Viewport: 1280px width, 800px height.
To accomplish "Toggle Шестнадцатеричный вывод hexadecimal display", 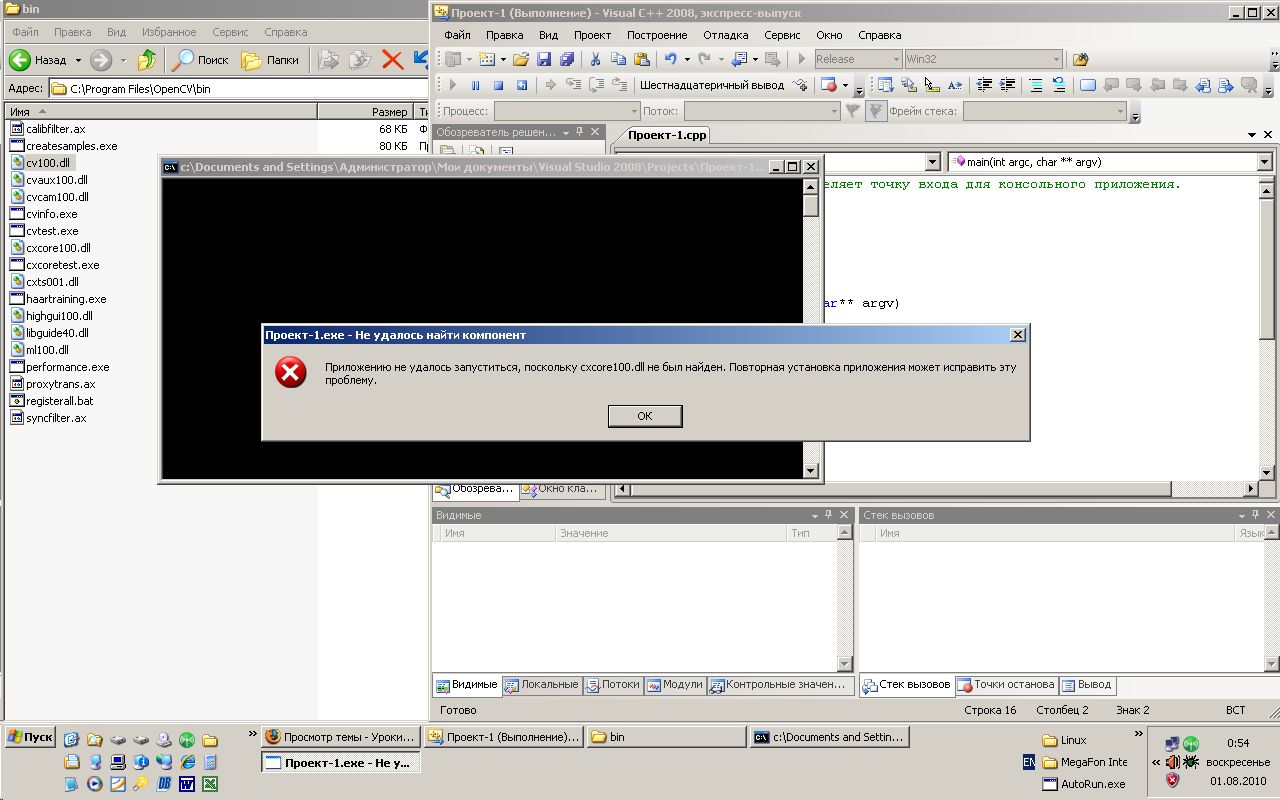I will 711,86.
